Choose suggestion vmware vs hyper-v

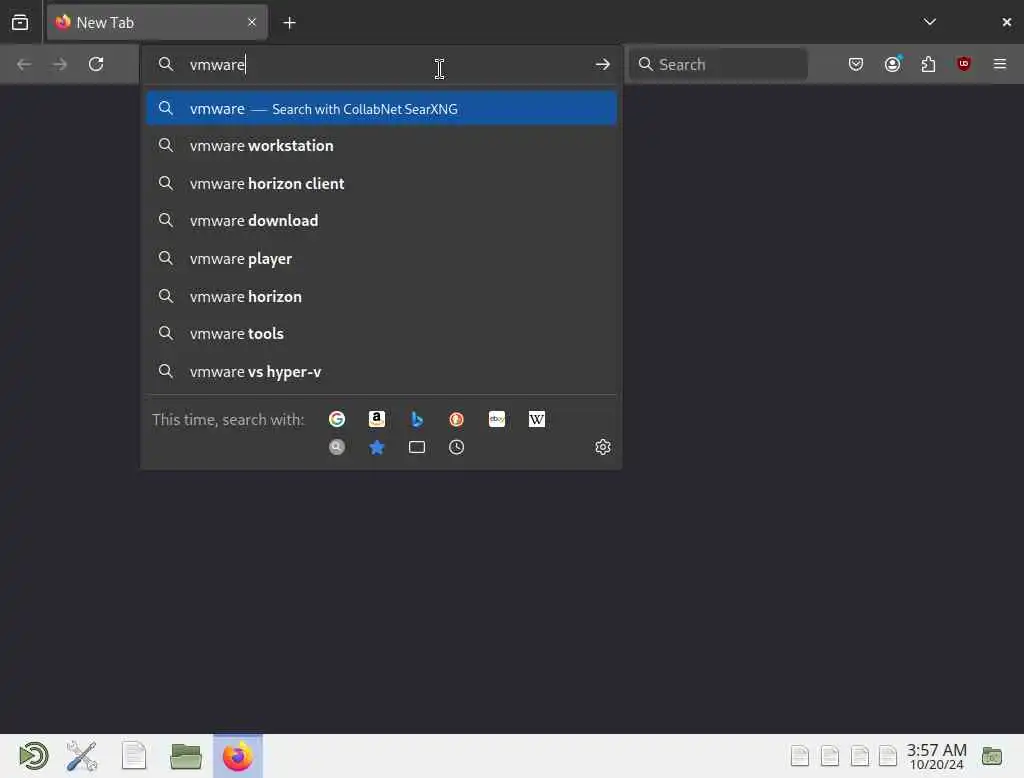point(381,372)
